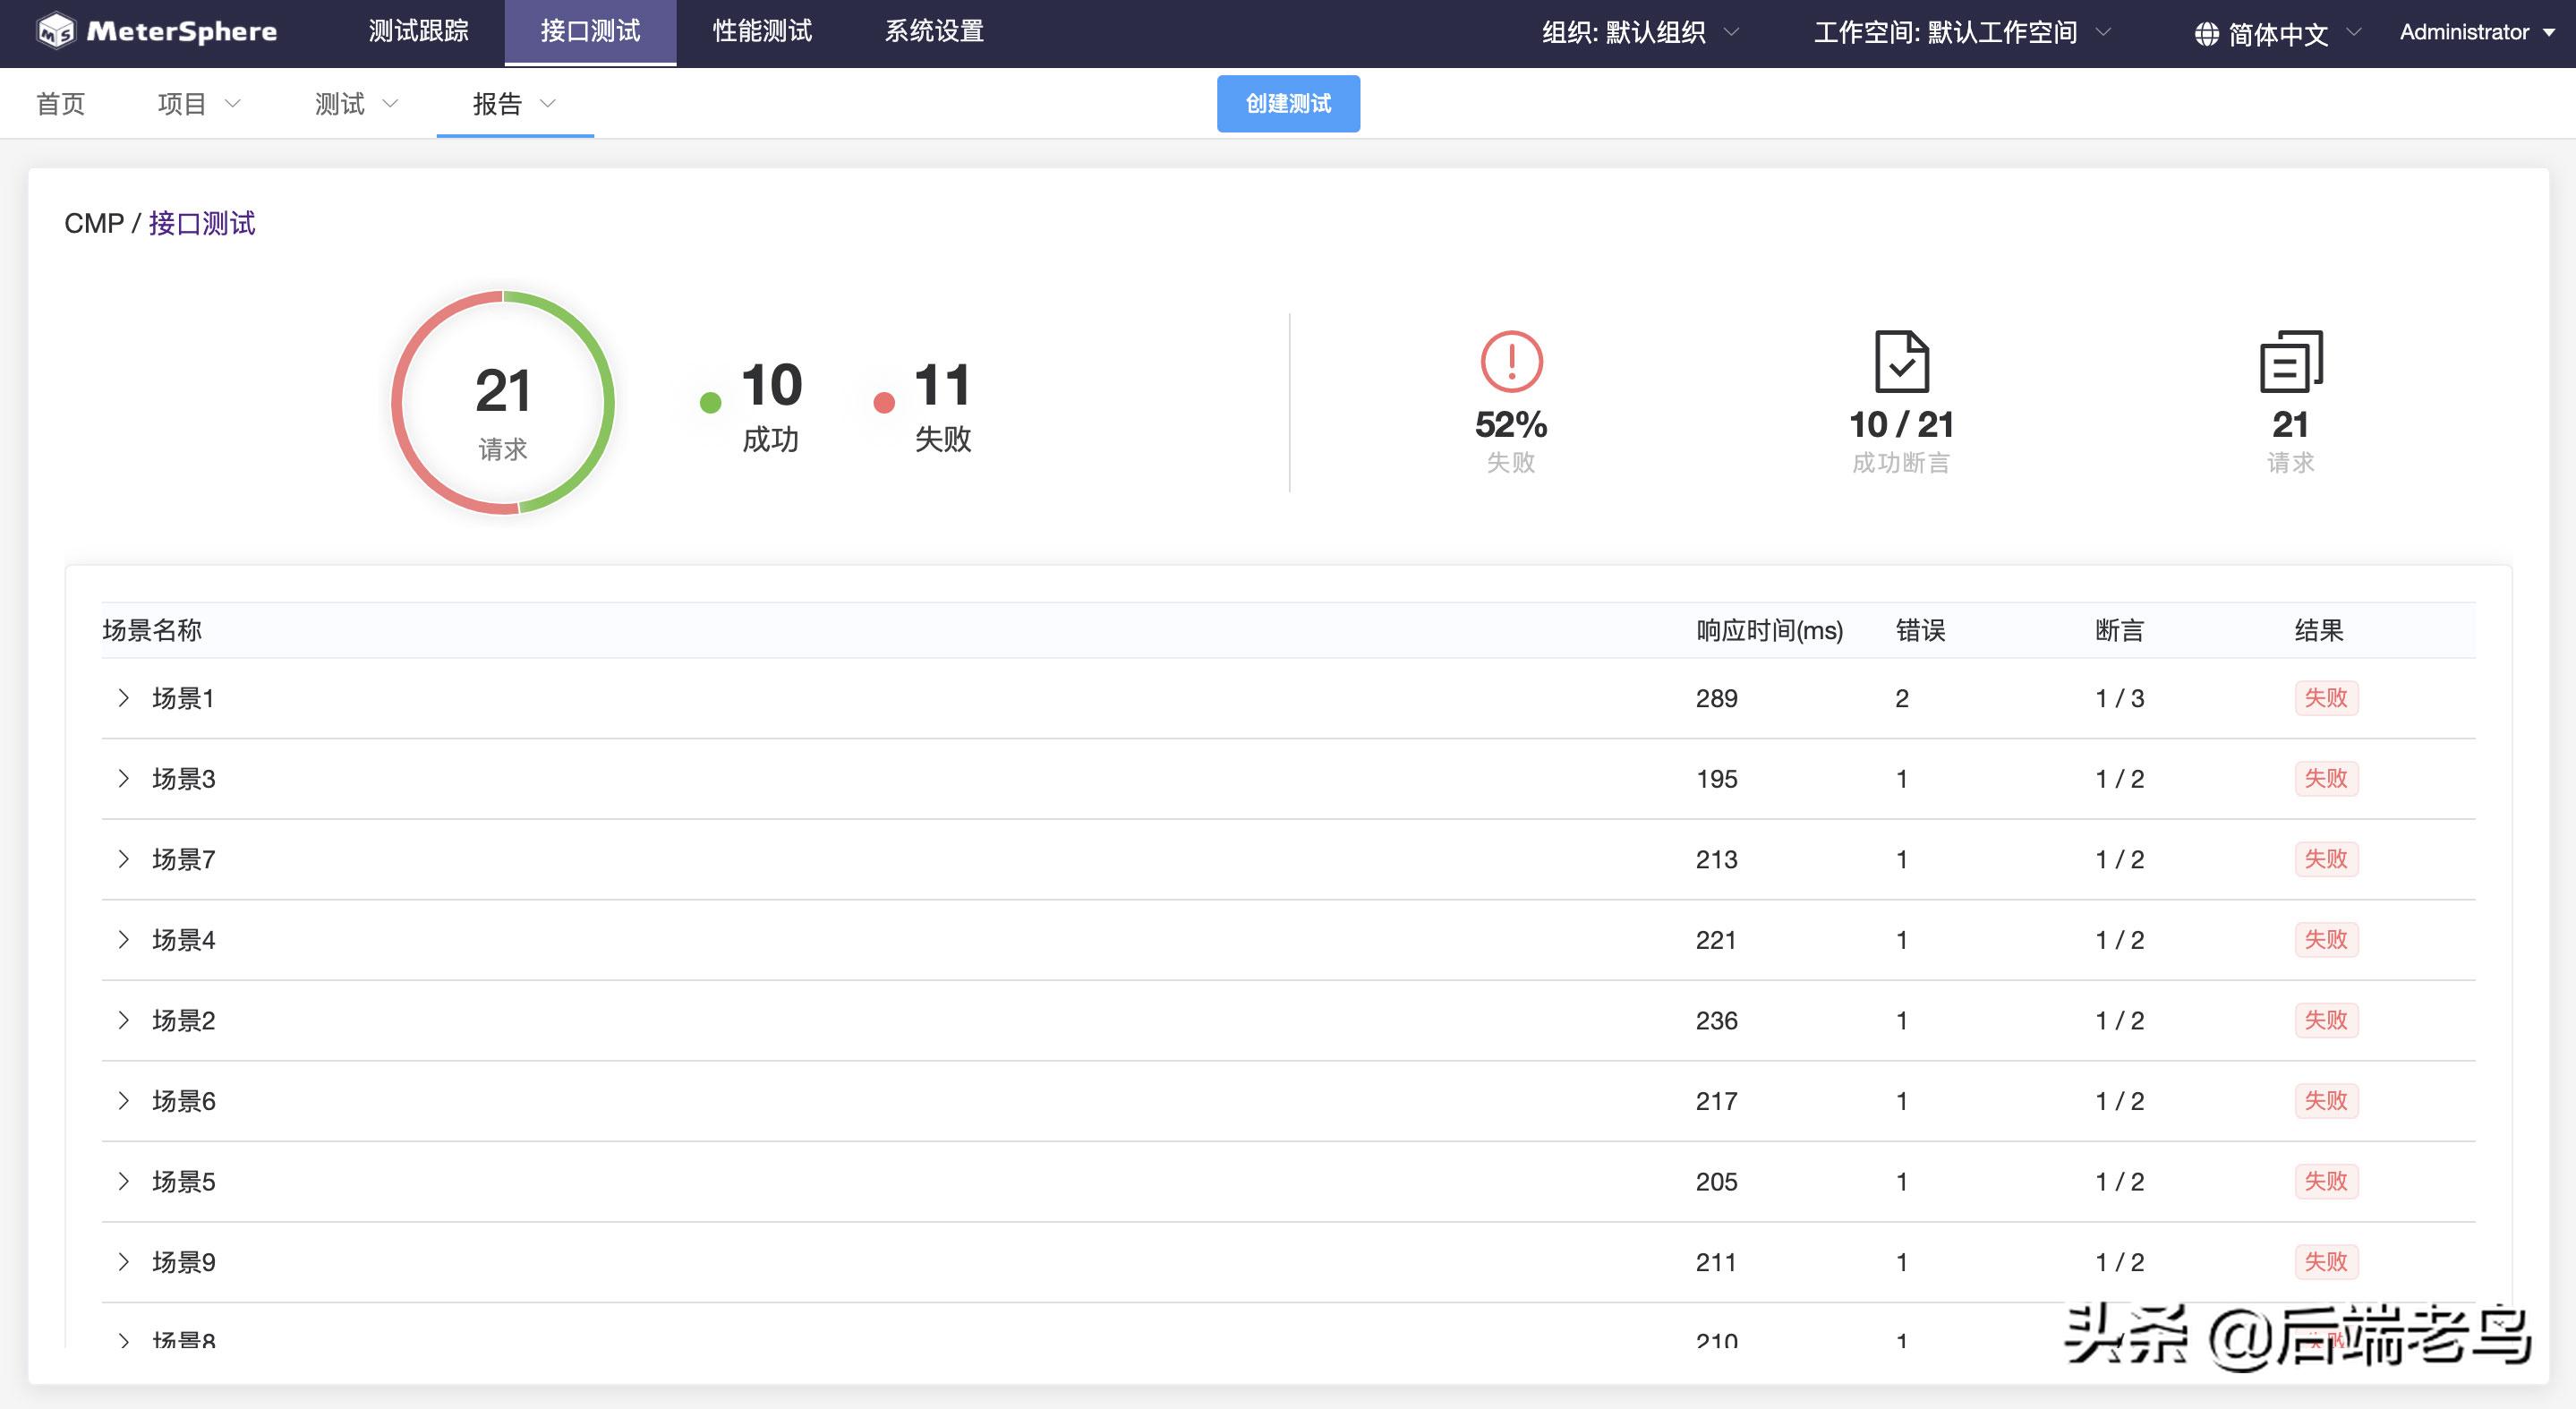Screen dimensions: 2576x1409
Task: Click assertion value 1 / 3 for 场景1
Action: (x=2120, y=698)
